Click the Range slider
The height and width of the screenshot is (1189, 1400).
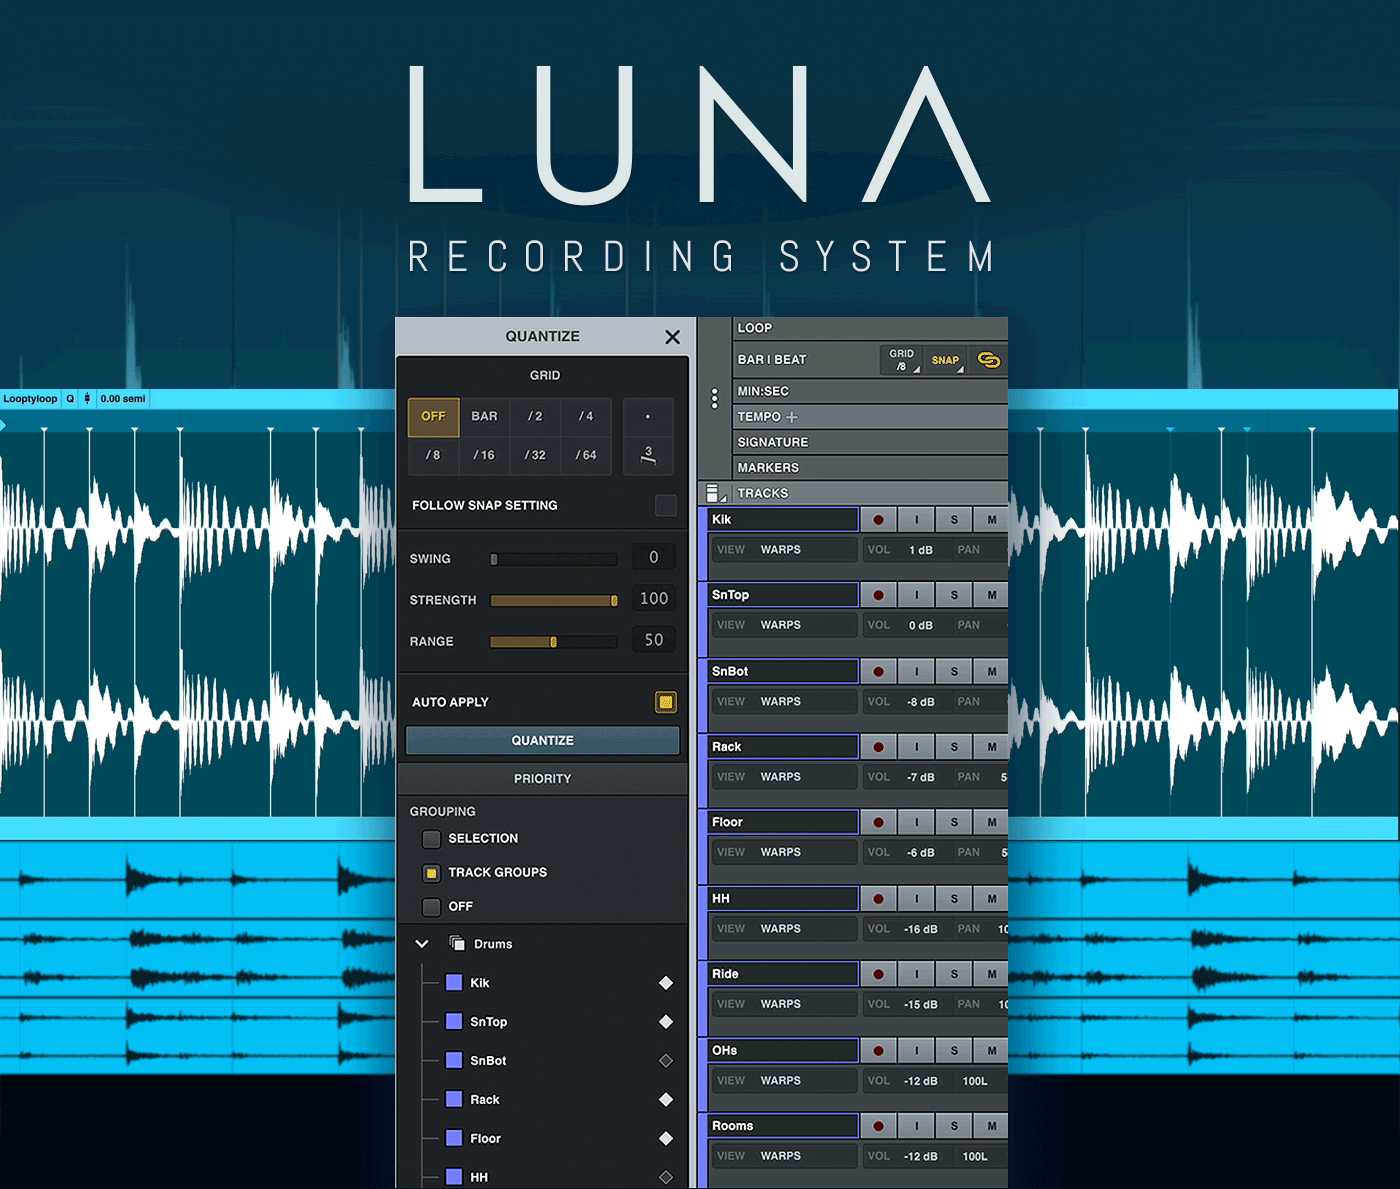[553, 642]
